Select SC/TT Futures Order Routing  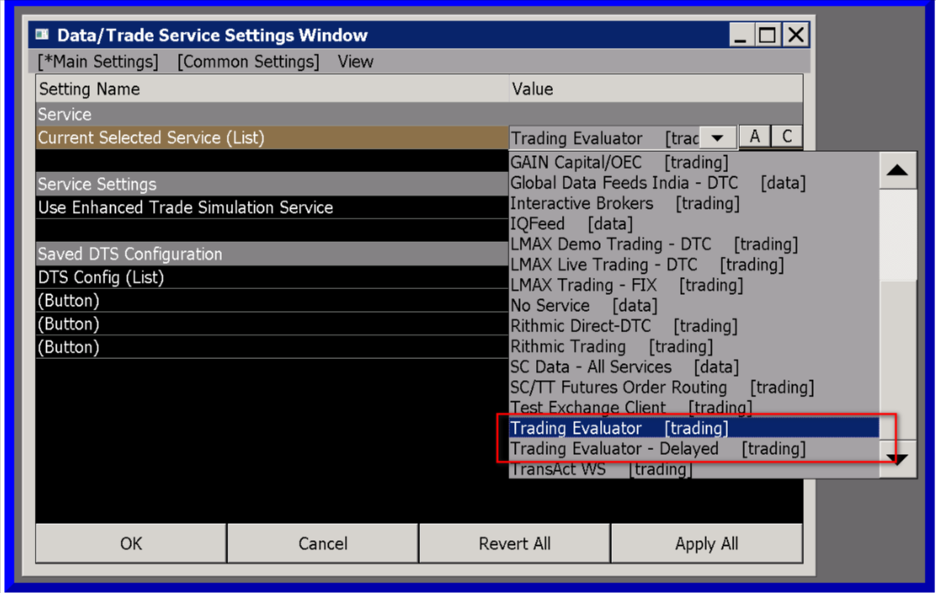coord(694,387)
